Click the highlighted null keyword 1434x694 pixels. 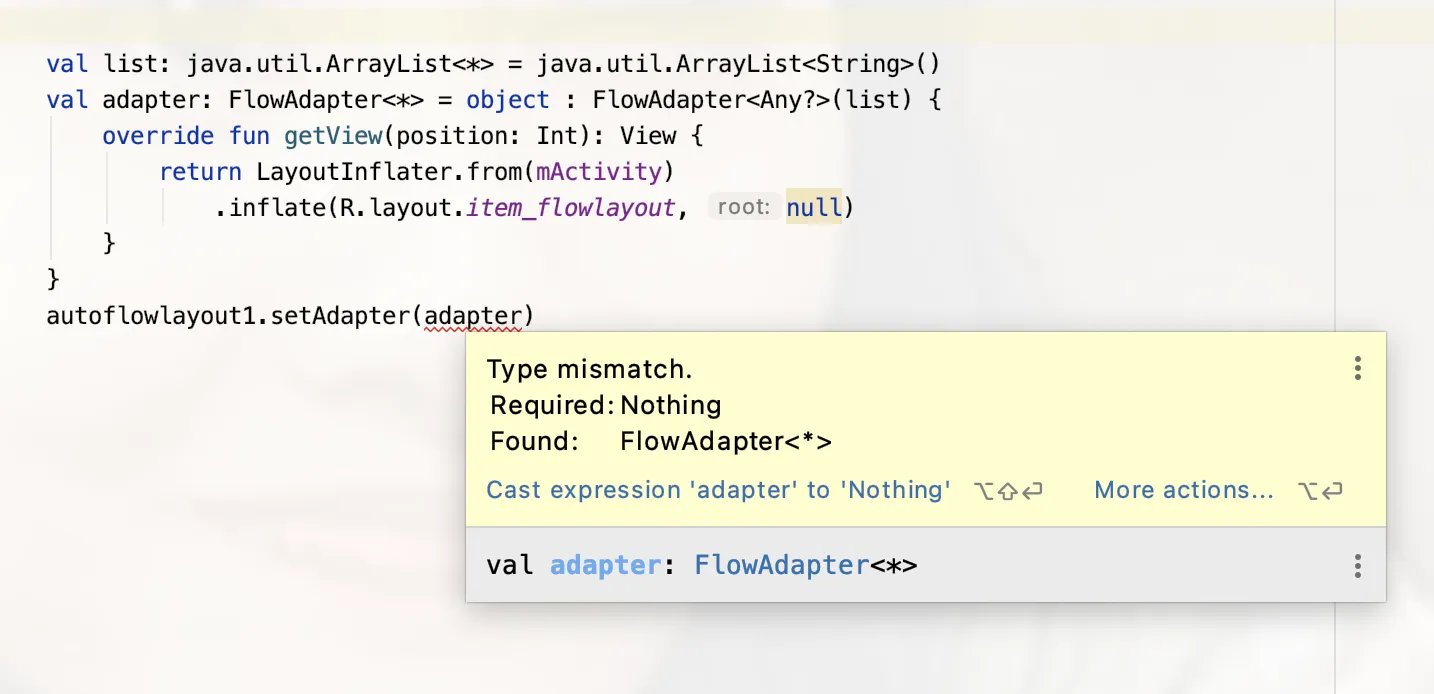(813, 208)
